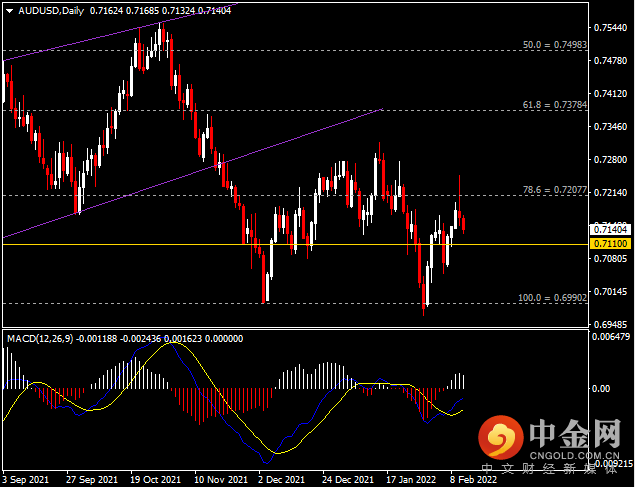Click the 10 Nov 2021 date label
Image resolution: width=635 pixels, height=487 pixels.
221,480
